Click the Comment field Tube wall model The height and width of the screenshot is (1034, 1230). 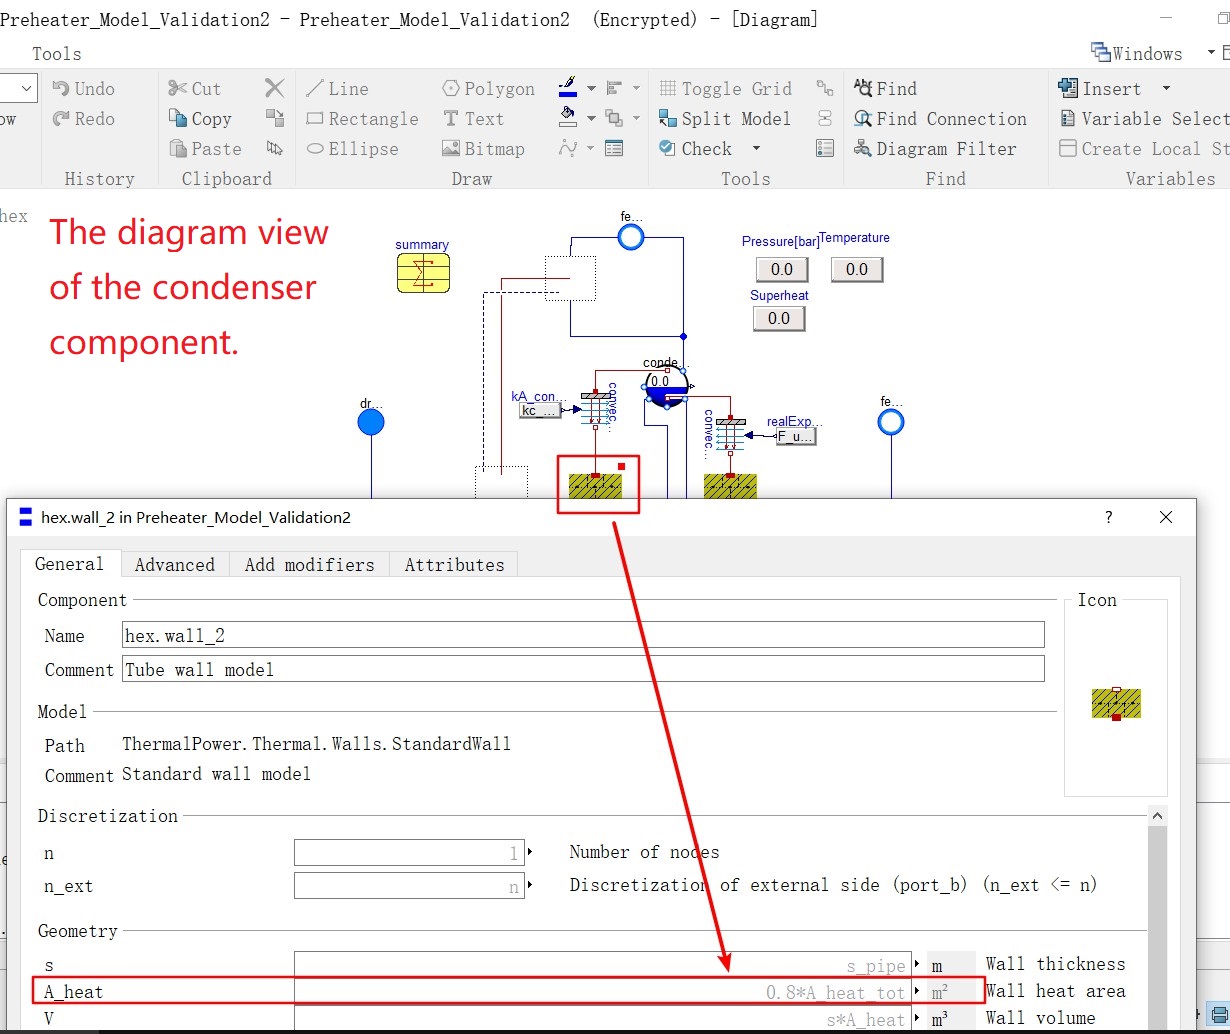coord(583,669)
